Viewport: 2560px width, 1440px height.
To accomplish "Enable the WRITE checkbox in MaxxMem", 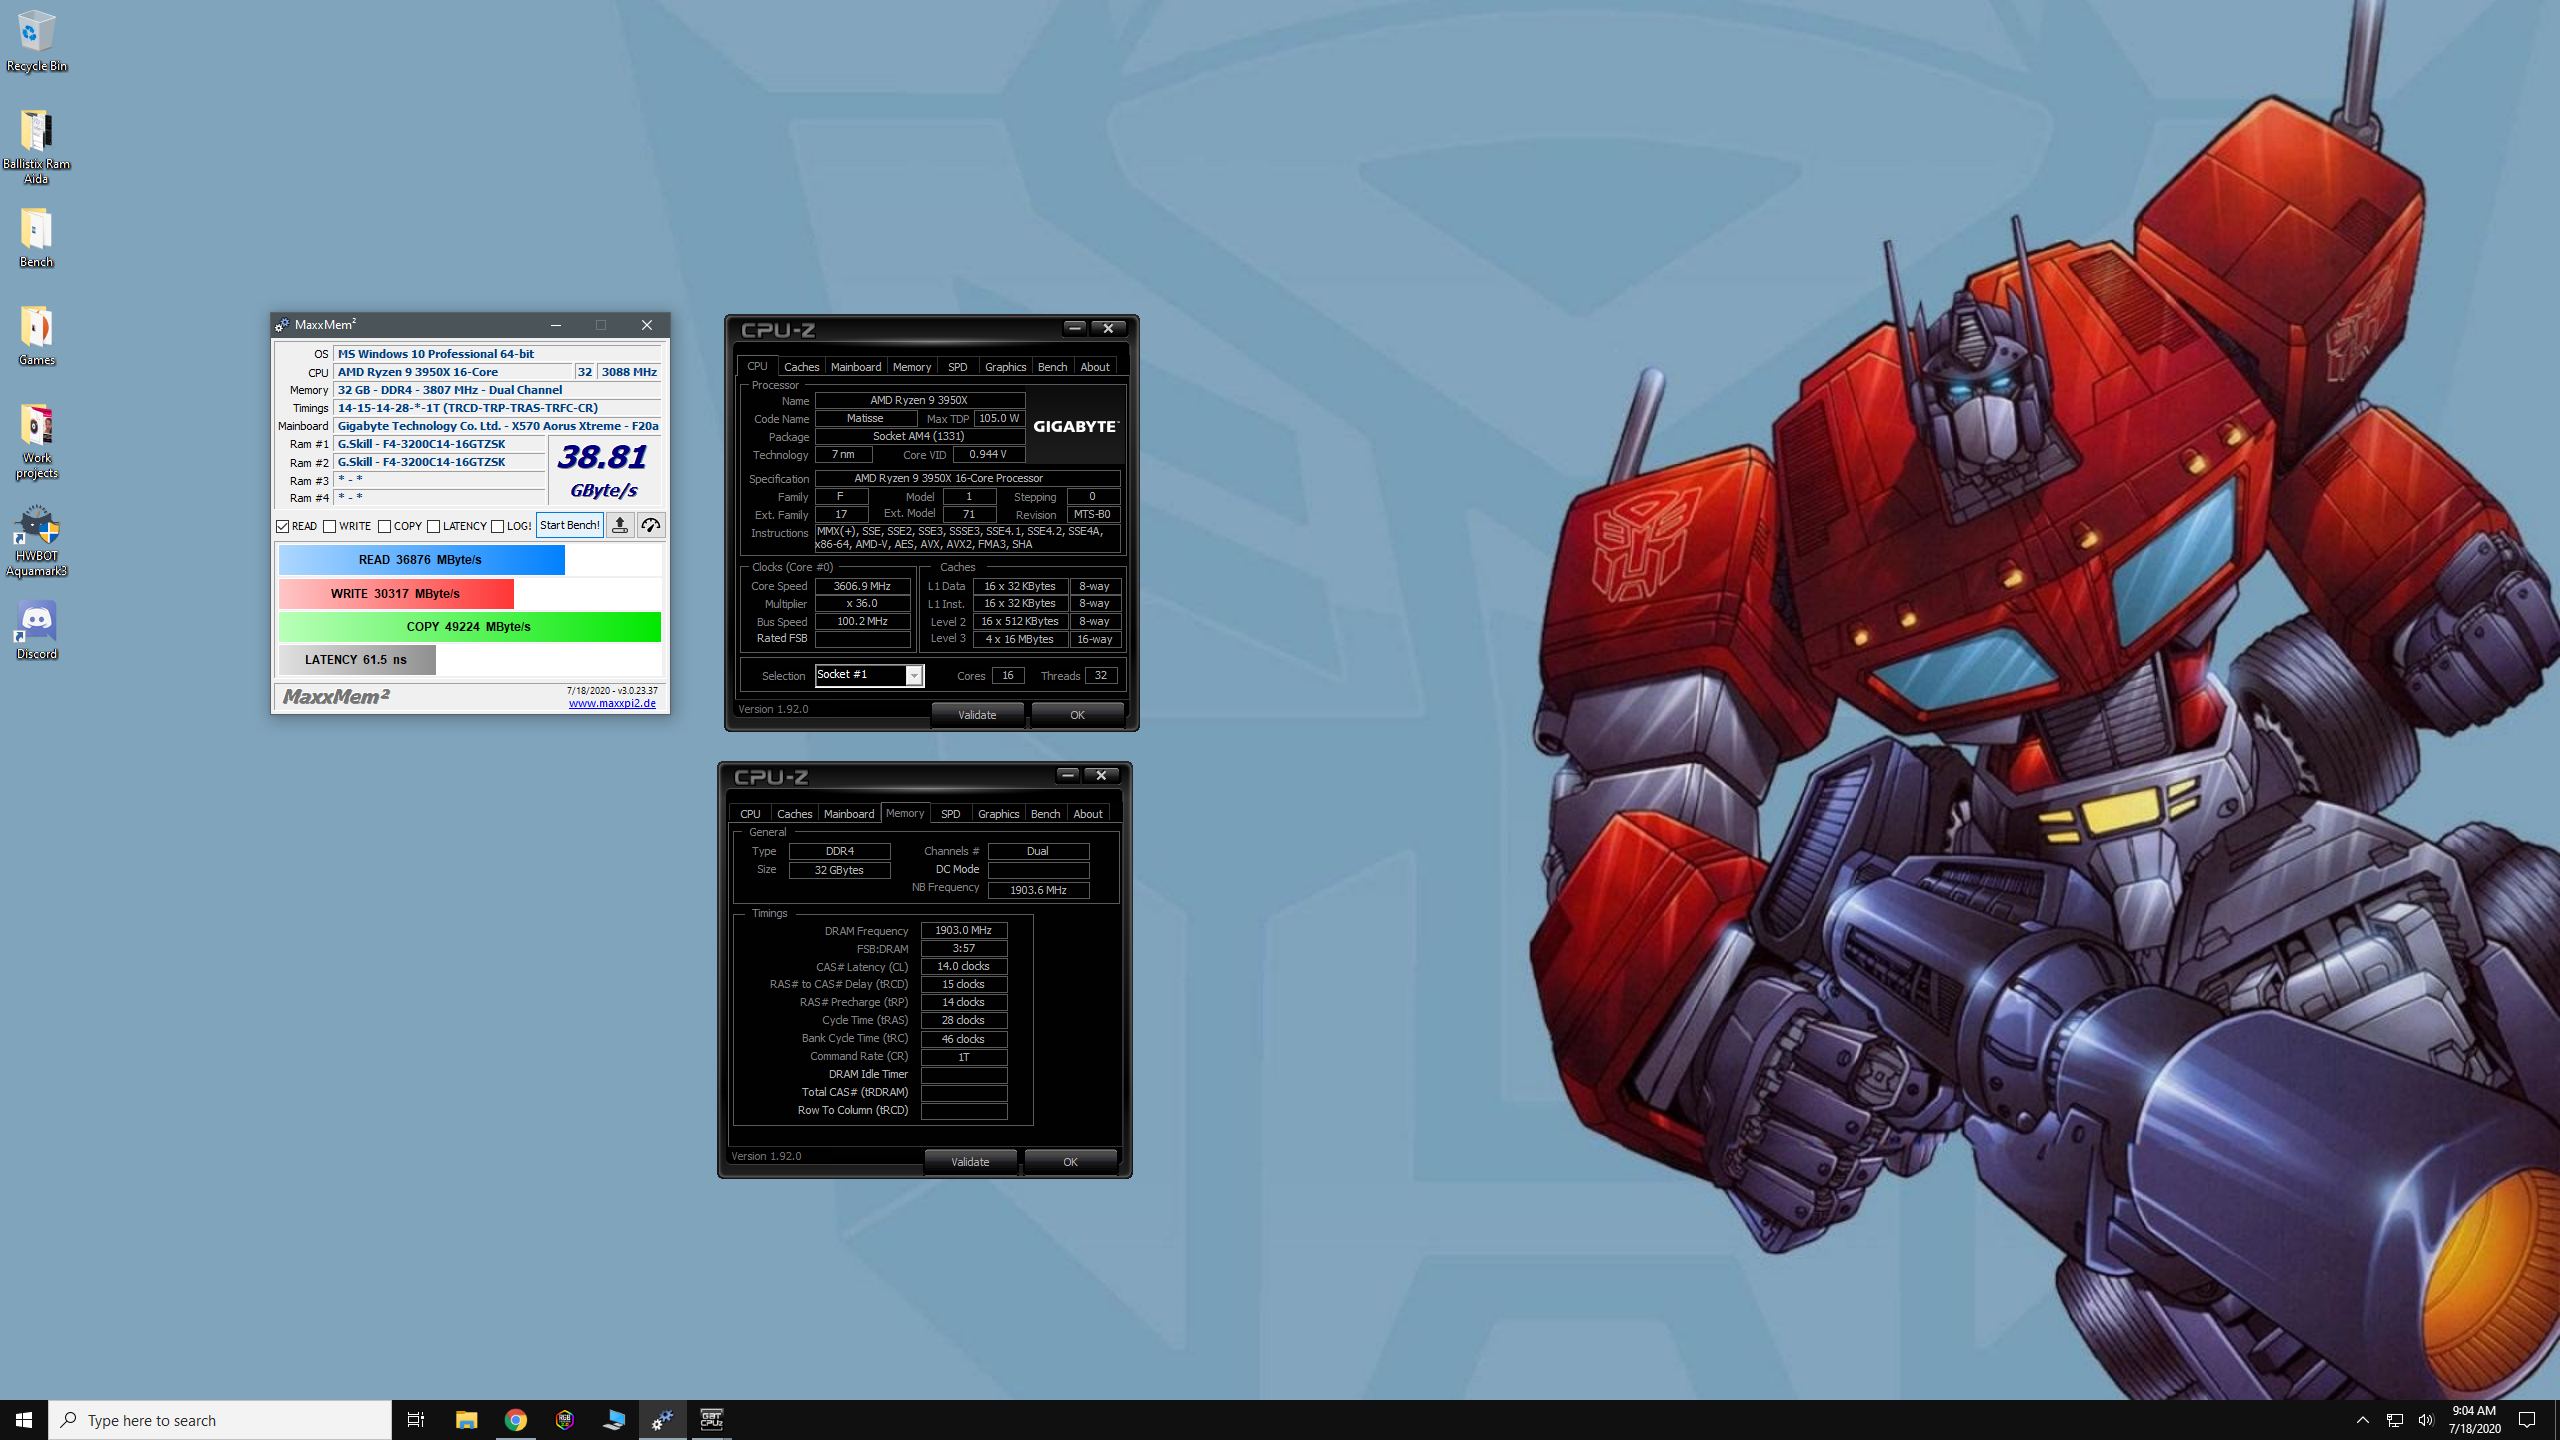I will pyautogui.click(x=330, y=526).
